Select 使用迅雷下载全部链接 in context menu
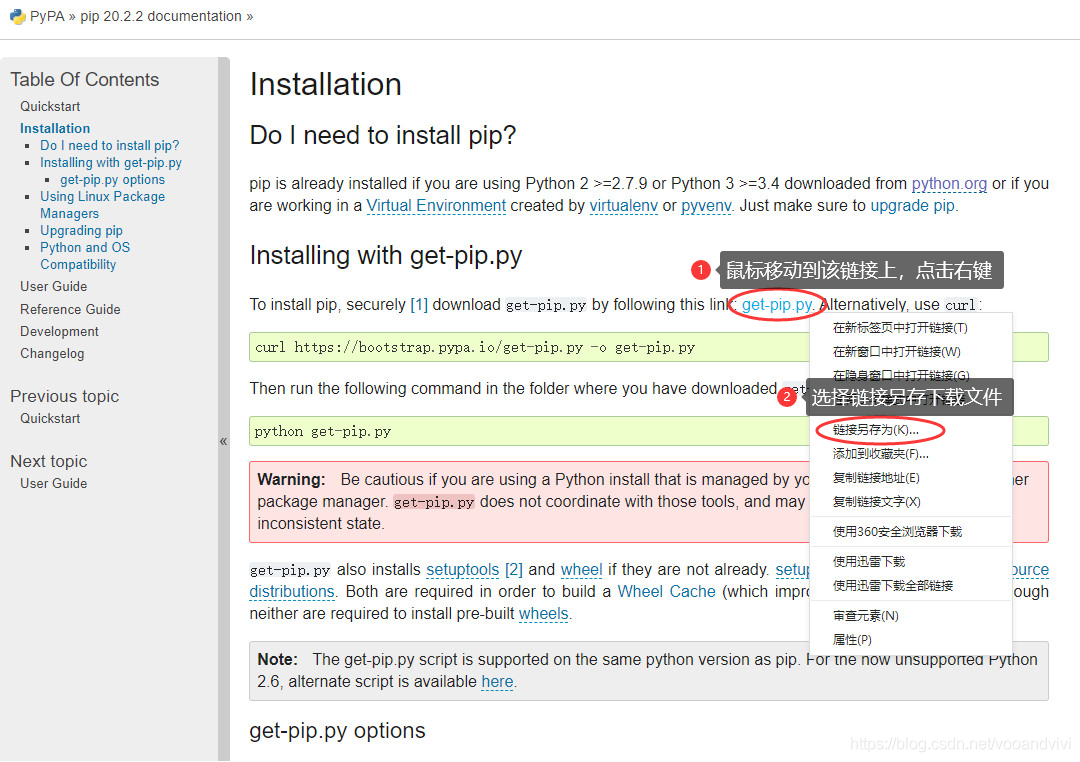 [893, 586]
